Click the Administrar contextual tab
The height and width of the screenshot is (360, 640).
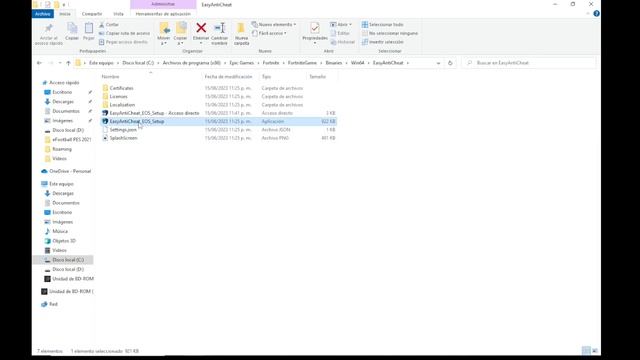[163, 4]
